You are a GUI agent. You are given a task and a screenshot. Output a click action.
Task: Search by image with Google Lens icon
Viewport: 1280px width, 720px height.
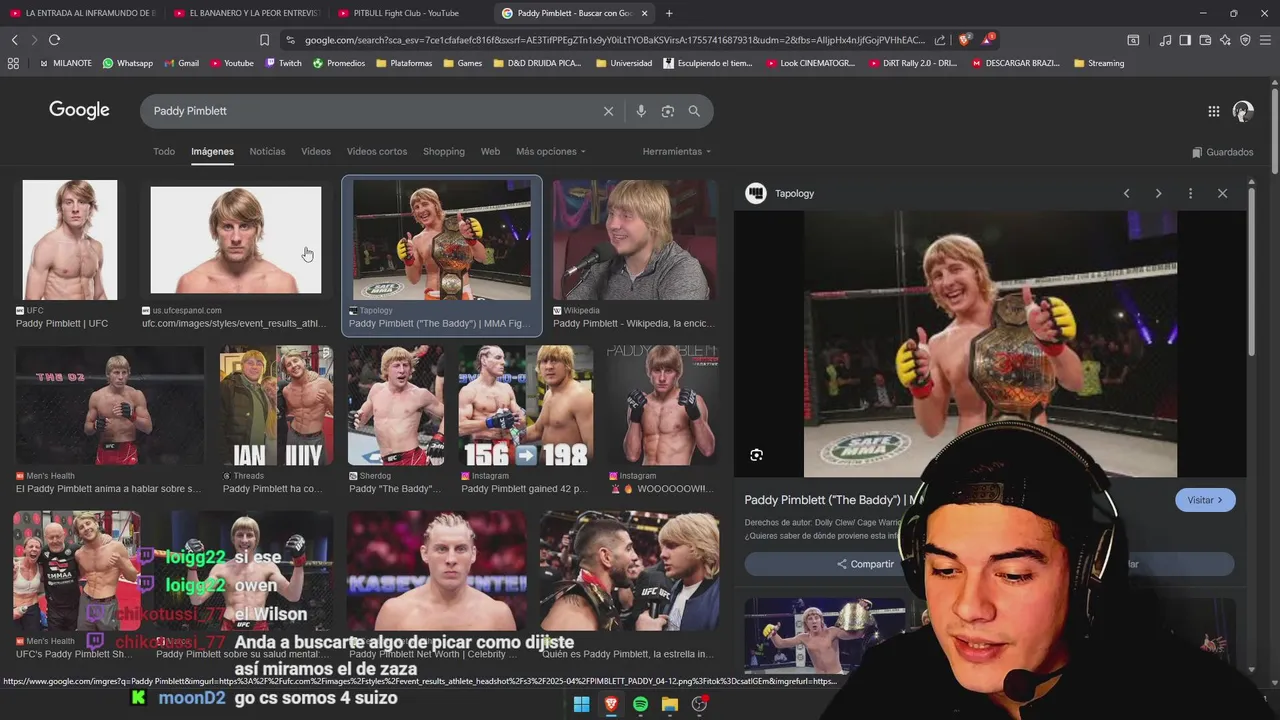tap(668, 111)
